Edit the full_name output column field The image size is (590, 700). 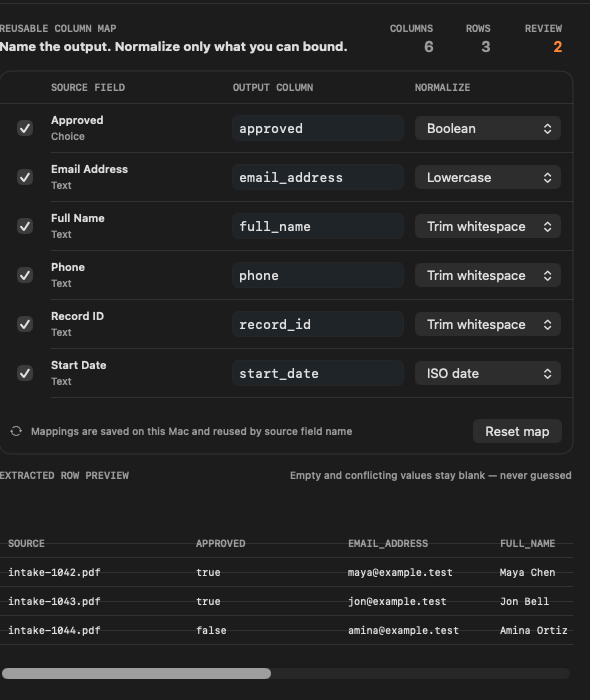318,227
